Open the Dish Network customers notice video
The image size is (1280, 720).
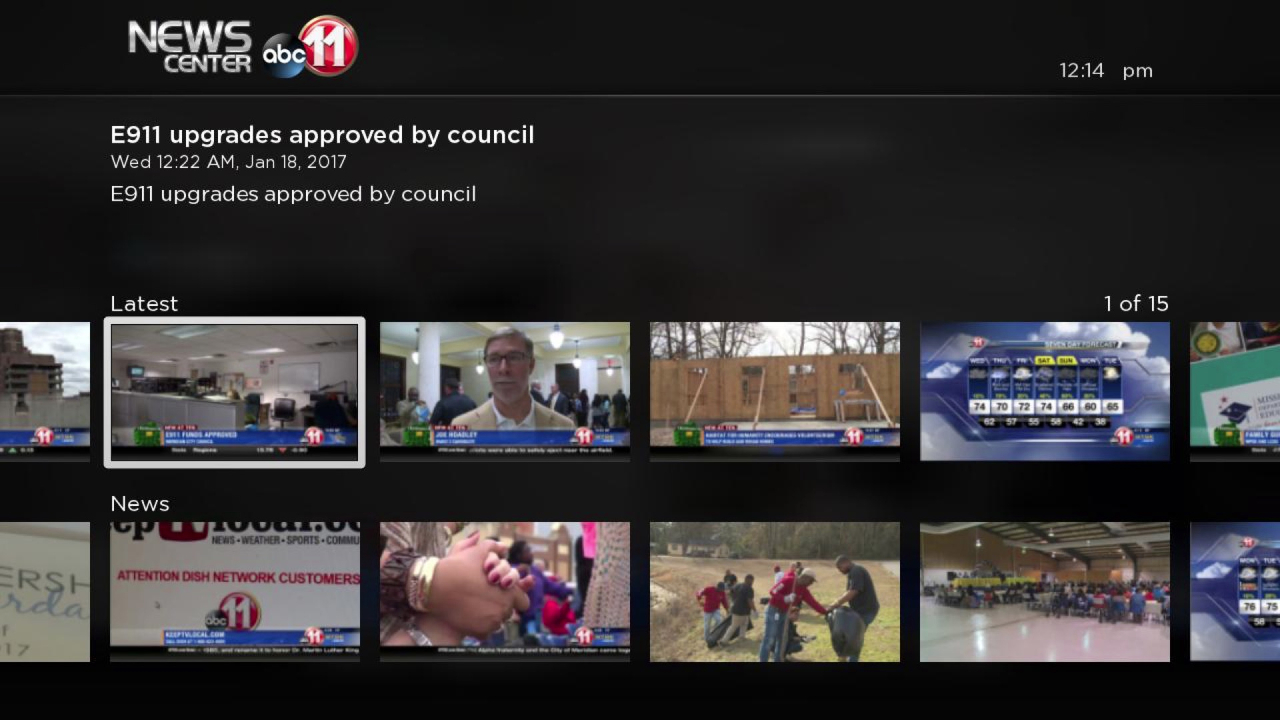point(235,592)
